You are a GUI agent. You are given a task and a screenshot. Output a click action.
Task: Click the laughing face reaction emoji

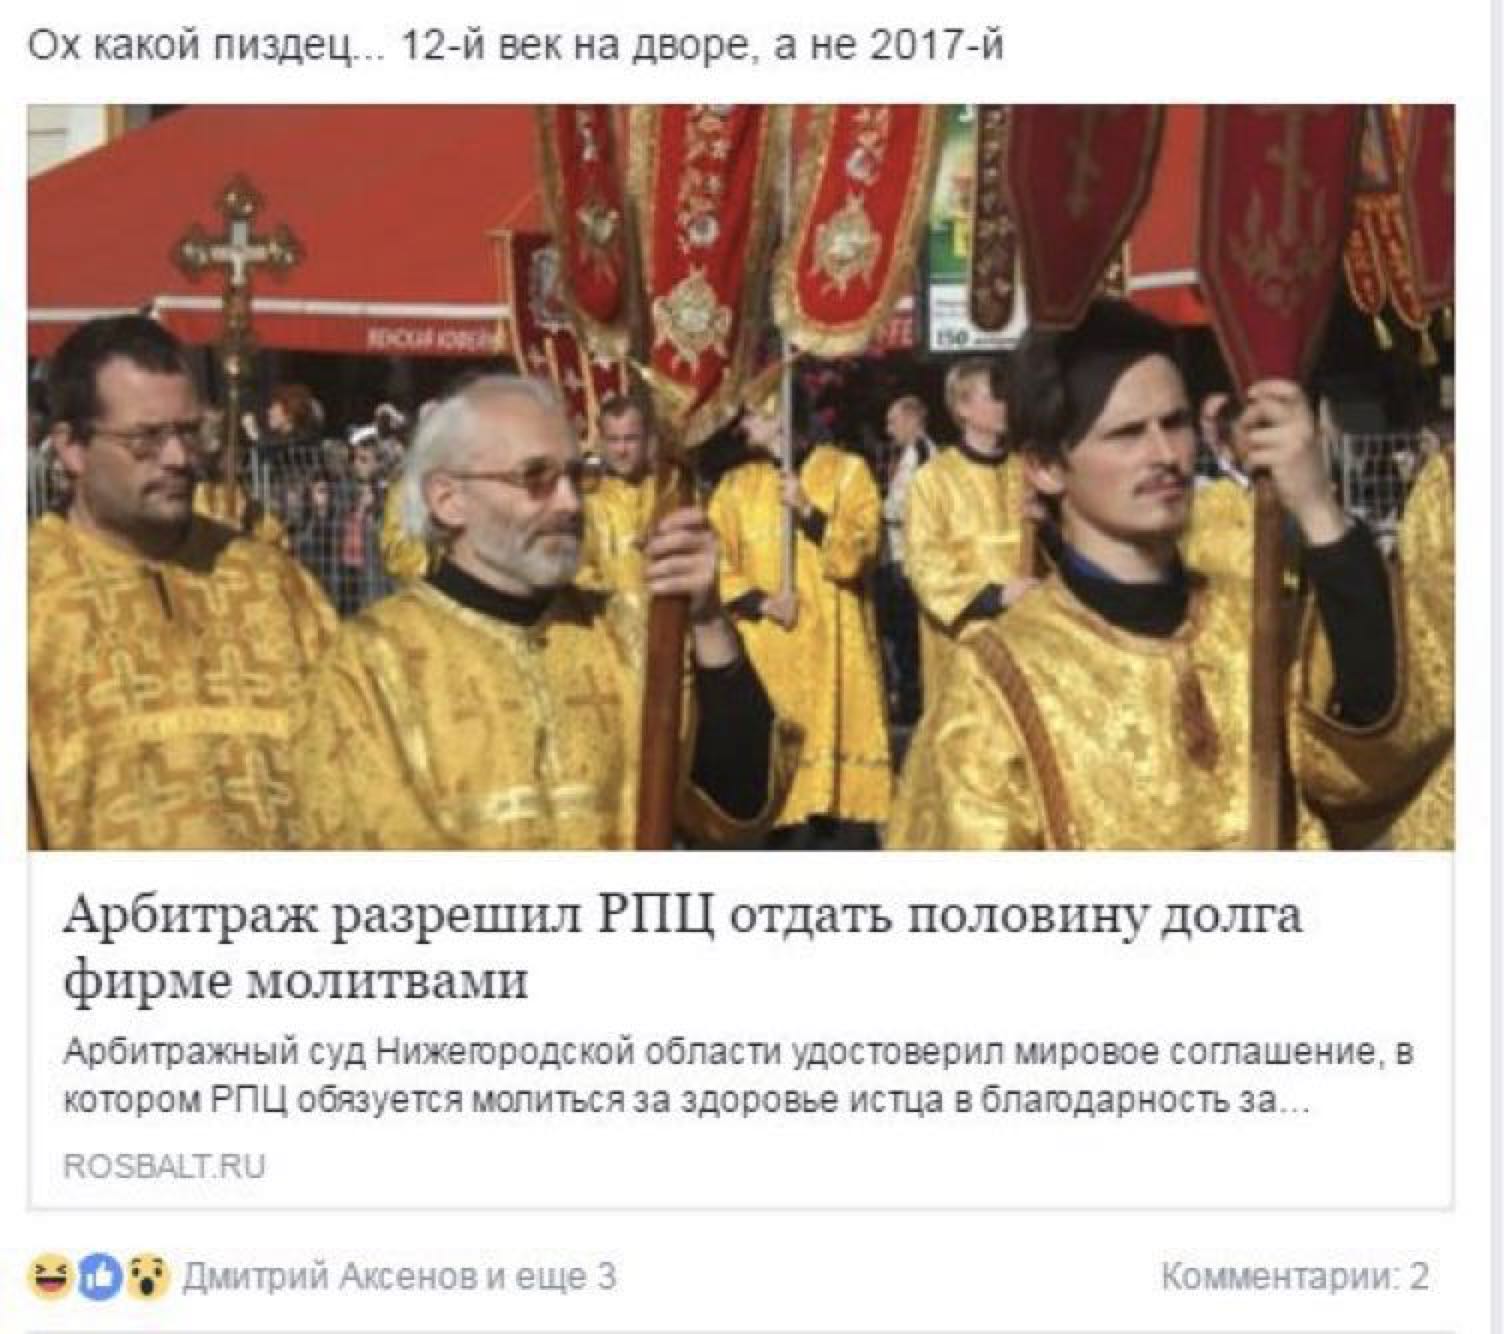coord(50,1276)
